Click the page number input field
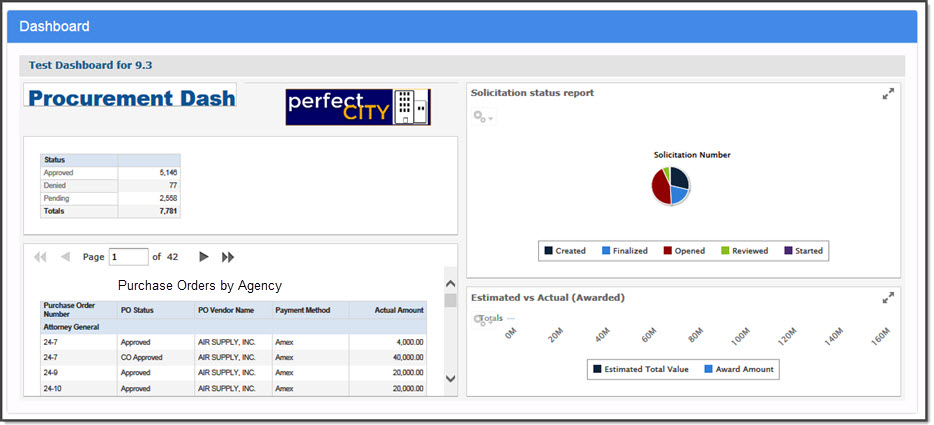The width and height of the screenshot is (934, 425). pyautogui.click(x=128, y=257)
